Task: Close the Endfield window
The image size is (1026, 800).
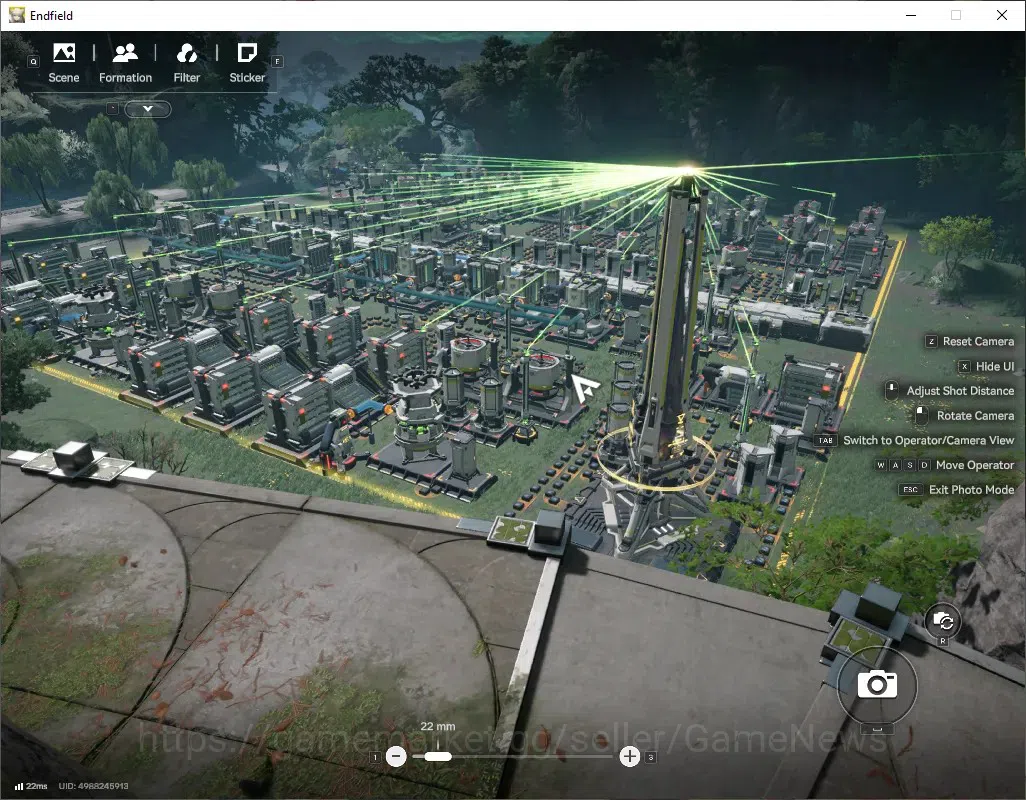Action: [x=1002, y=15]
